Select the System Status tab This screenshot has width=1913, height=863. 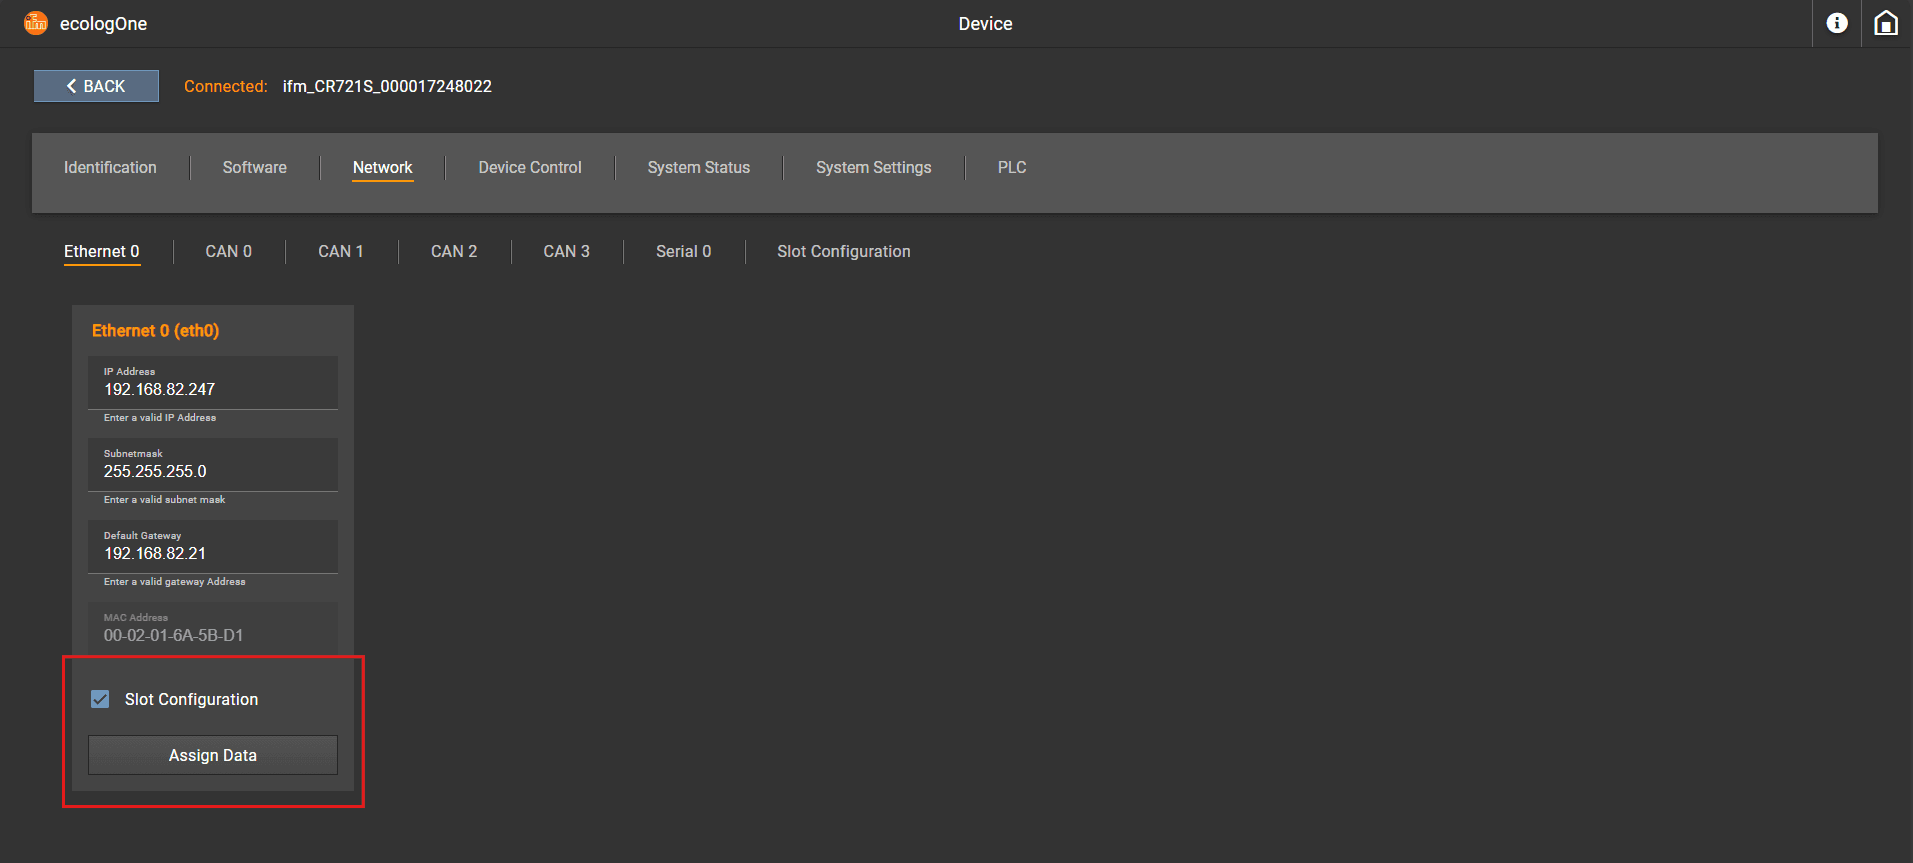698,168
